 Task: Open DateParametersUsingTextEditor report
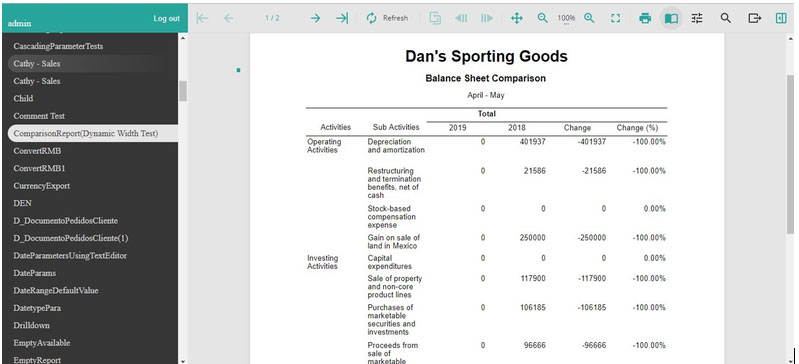coord(70,255)
